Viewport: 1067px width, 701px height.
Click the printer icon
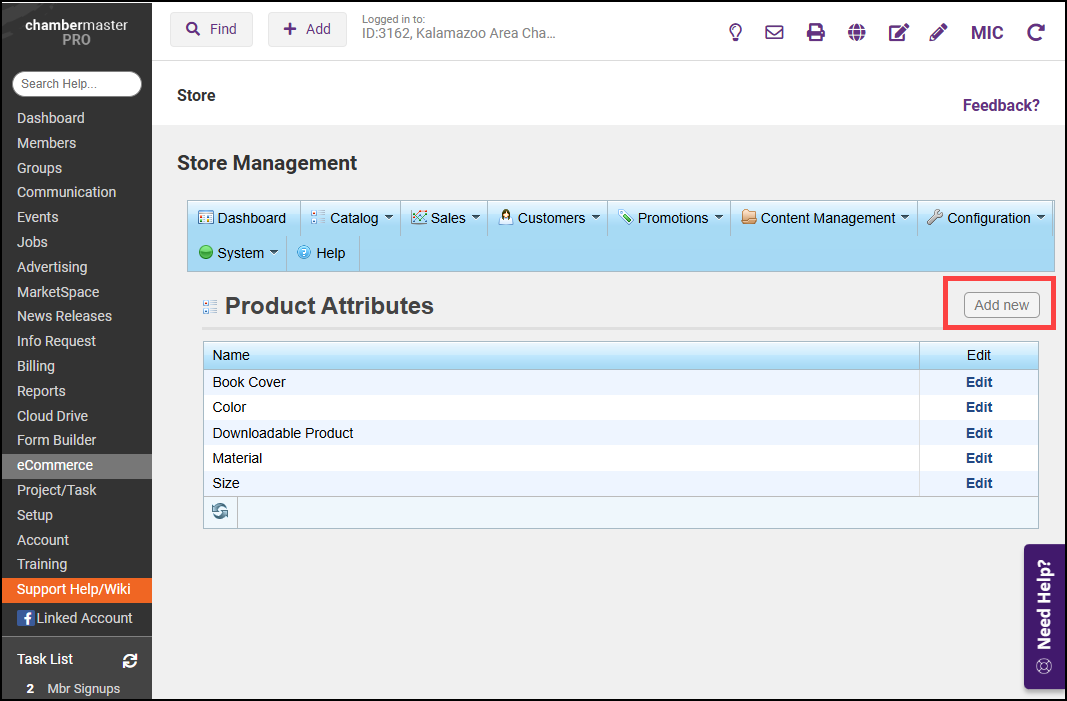coord(816,32)
